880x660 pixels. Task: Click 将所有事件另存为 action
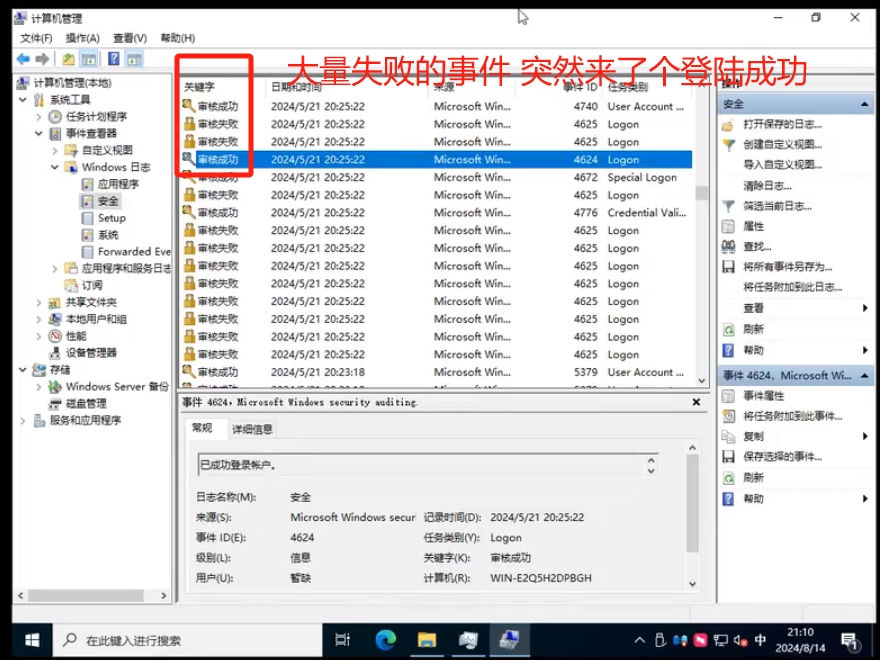(787, 267)
